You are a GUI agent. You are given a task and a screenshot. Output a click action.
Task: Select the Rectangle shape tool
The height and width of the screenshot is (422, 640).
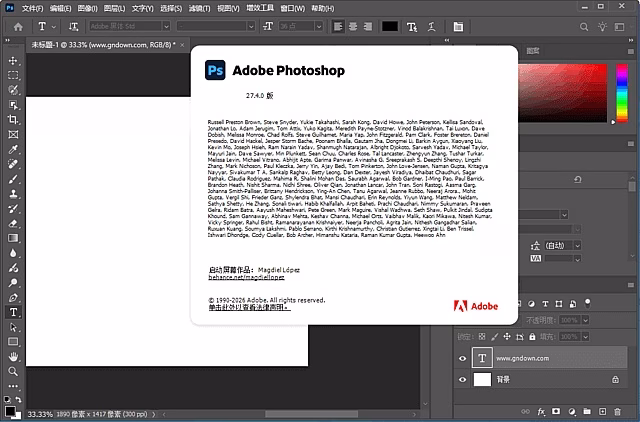13,342
